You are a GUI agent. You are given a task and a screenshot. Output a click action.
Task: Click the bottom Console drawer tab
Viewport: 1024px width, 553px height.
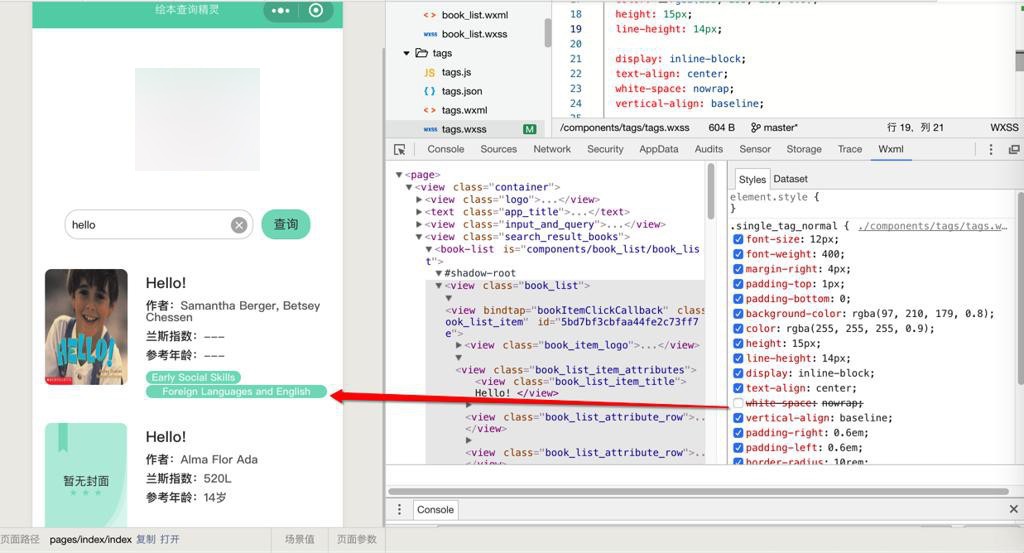(436, 510)
